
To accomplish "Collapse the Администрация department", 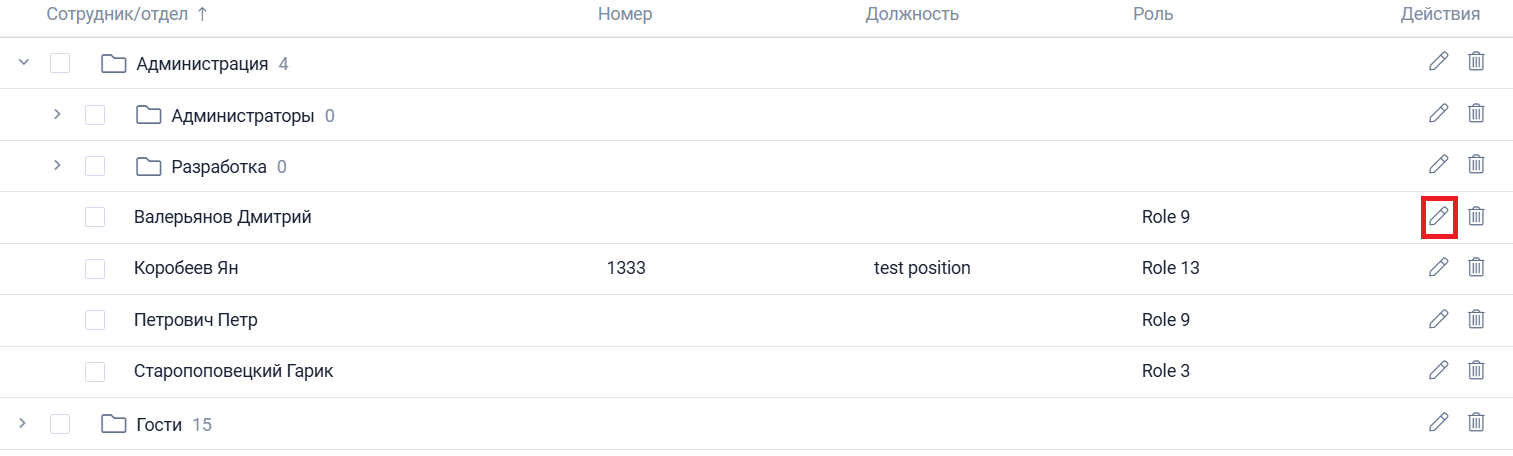I will [24, 64].
